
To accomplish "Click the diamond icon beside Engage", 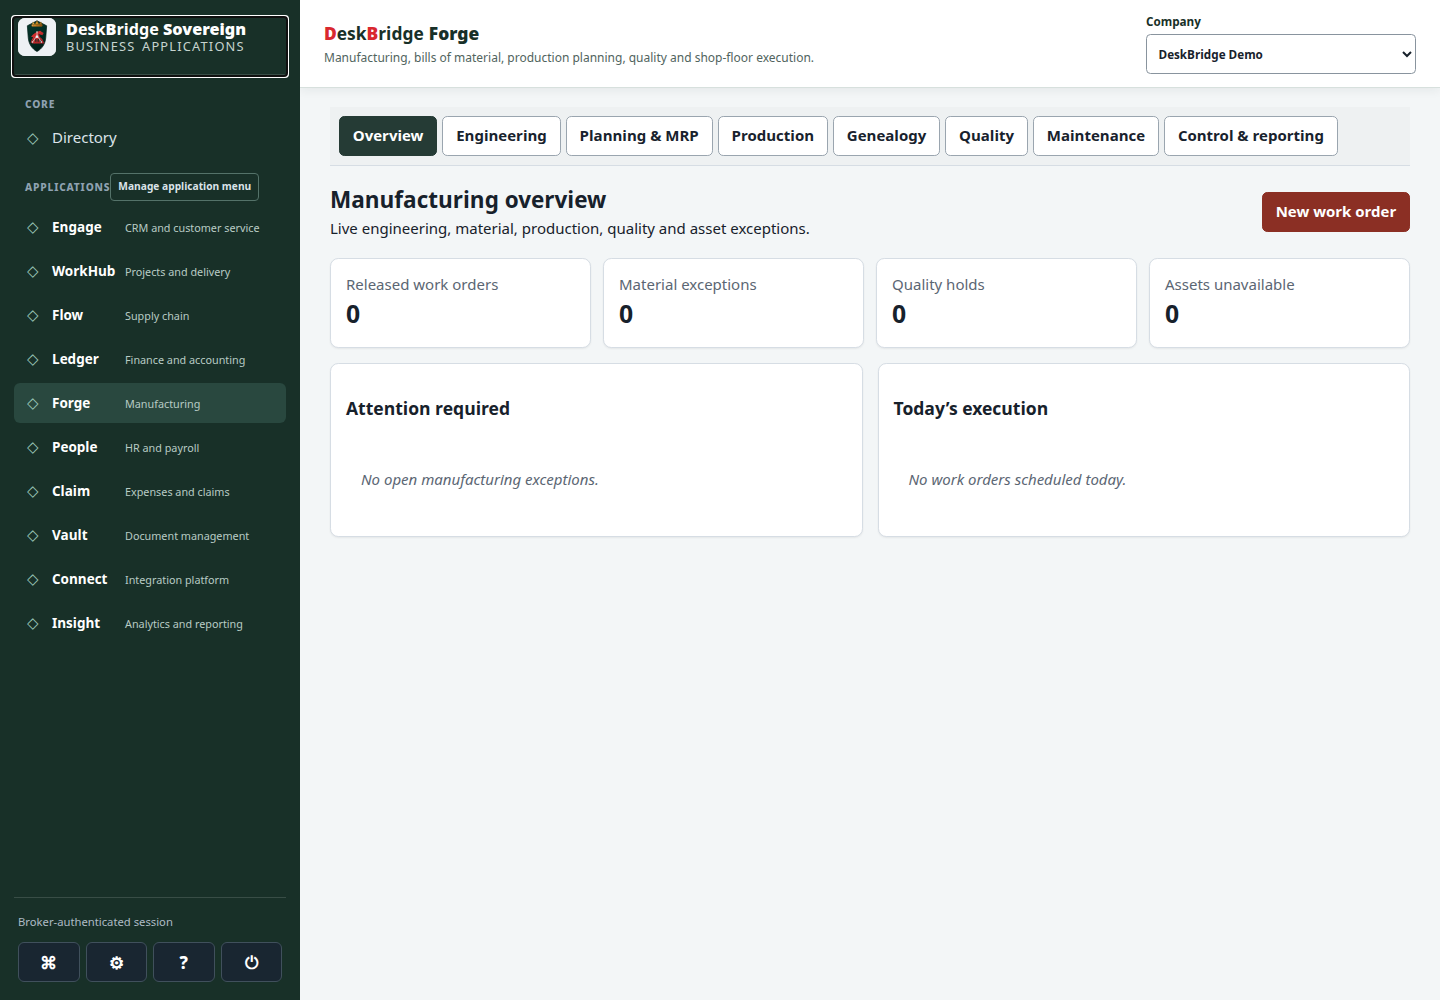I will point(33,228).
